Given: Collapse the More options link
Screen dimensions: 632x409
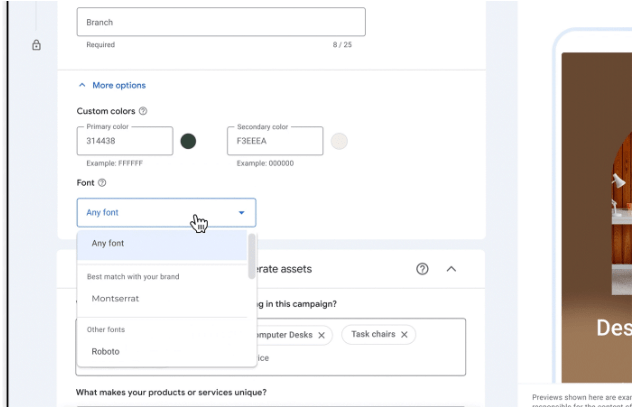Looking at the screenshot, I should pyautogui.click(x=119, y=85).
